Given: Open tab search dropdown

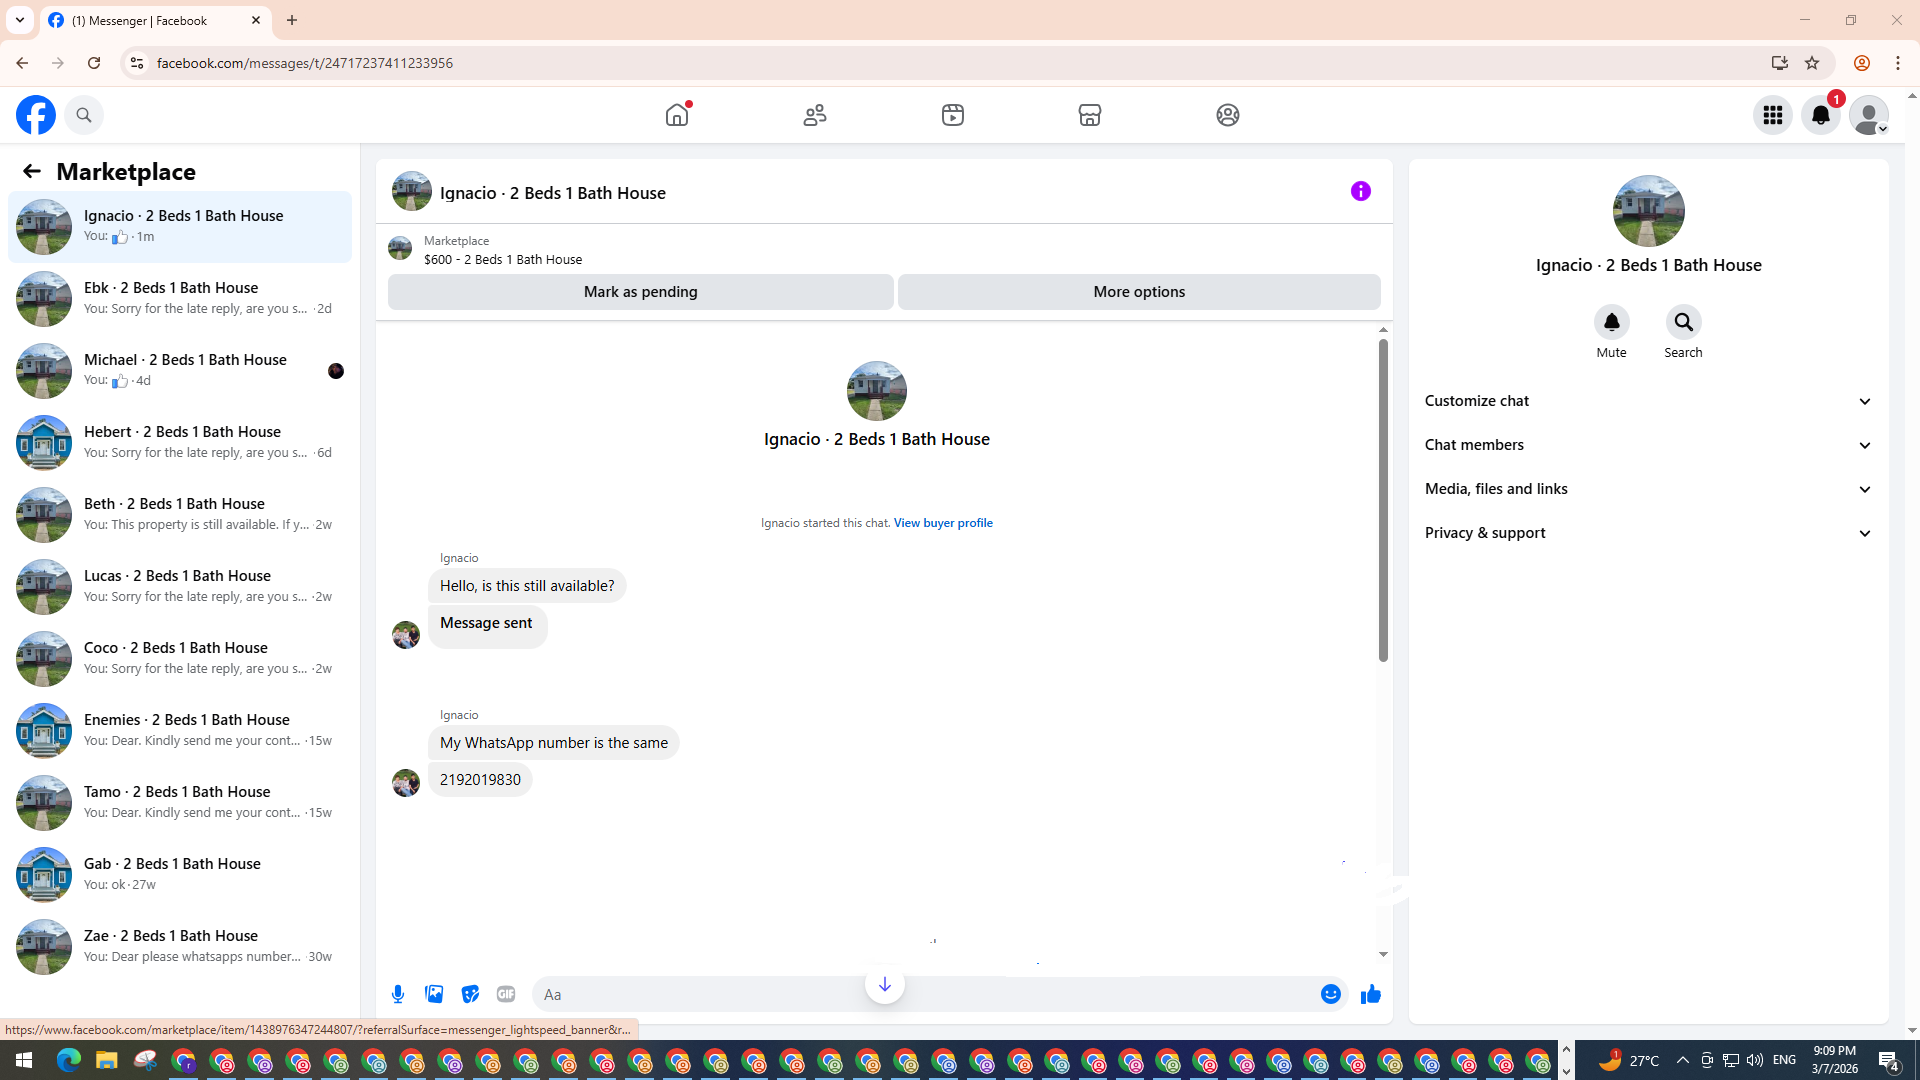Looking at the screenshot, I should click(20, 20).
